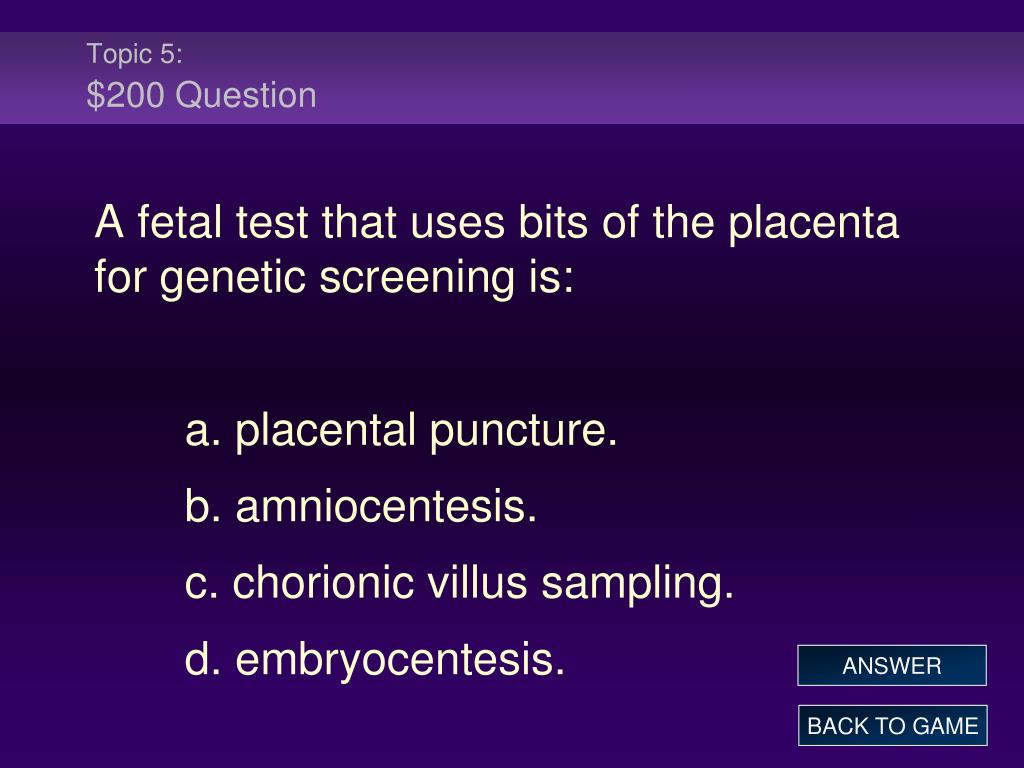Click the 'a.' letter marker
The height and width of the screenshot is (768, 1024).
[203, 432]
